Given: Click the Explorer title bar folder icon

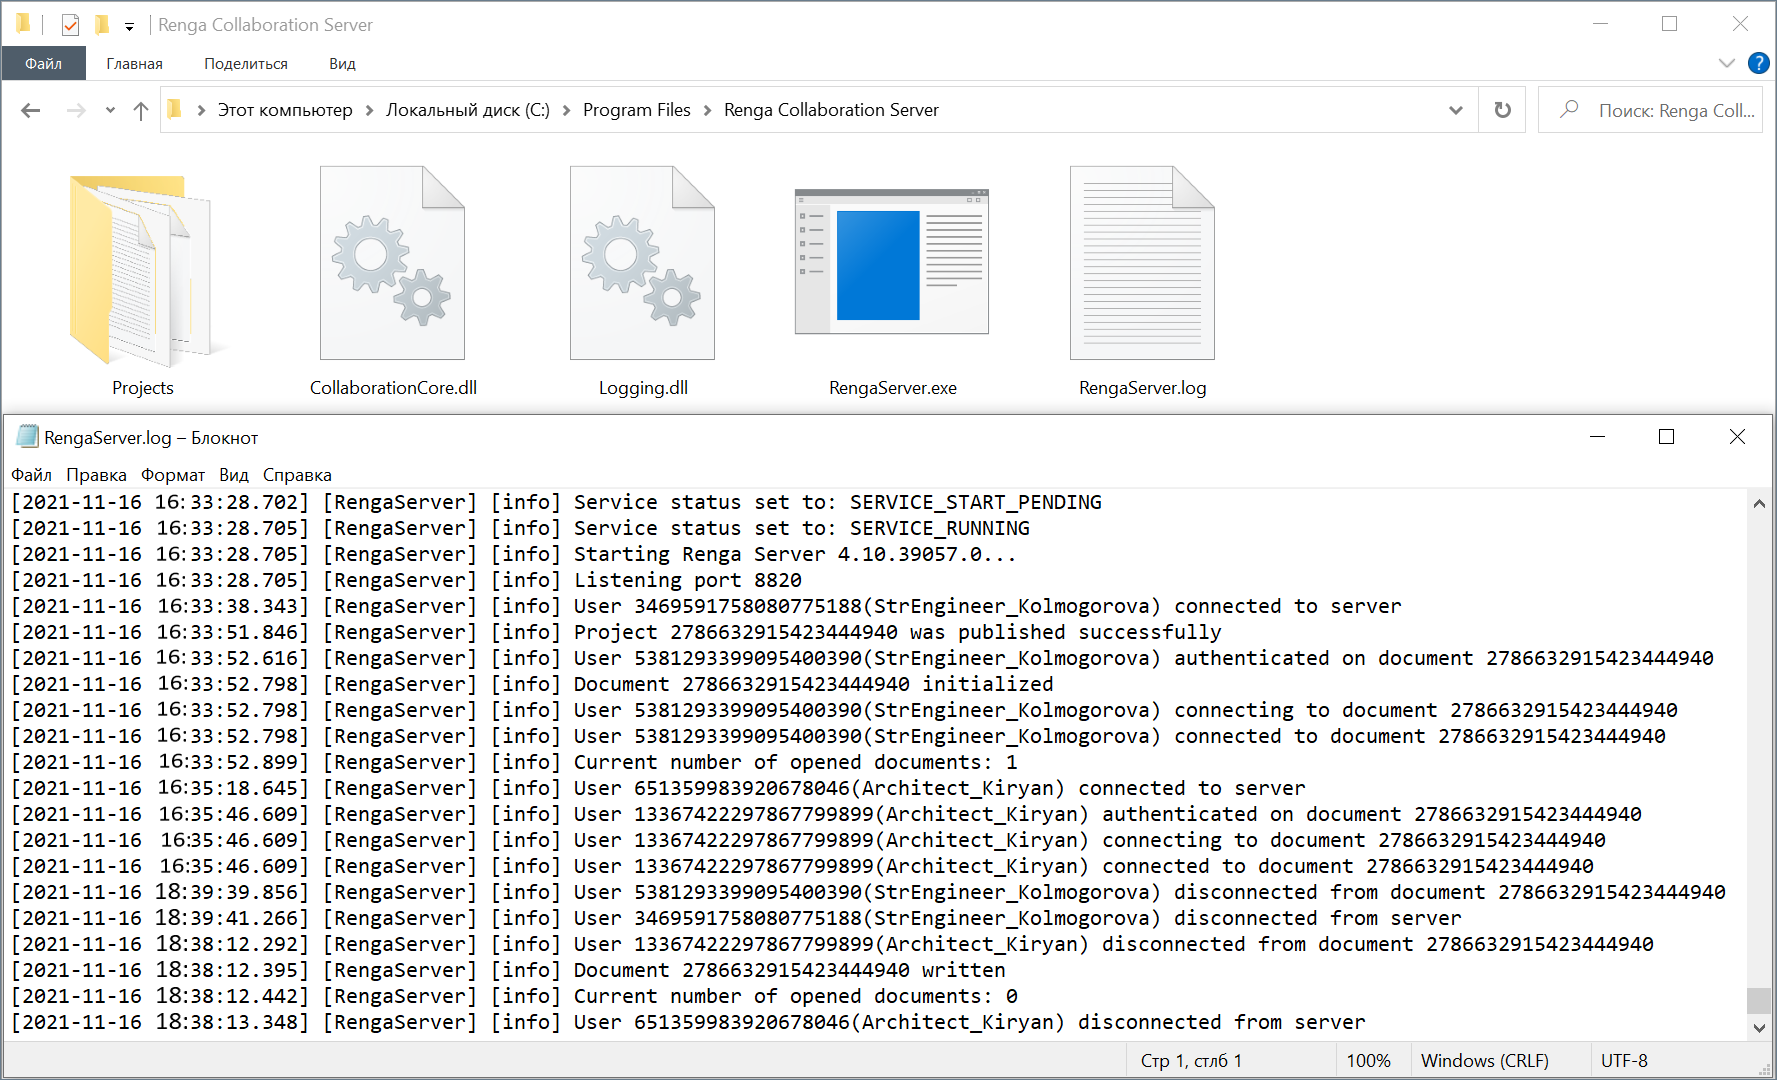Looking at the screenshot, I should [23, 22].
